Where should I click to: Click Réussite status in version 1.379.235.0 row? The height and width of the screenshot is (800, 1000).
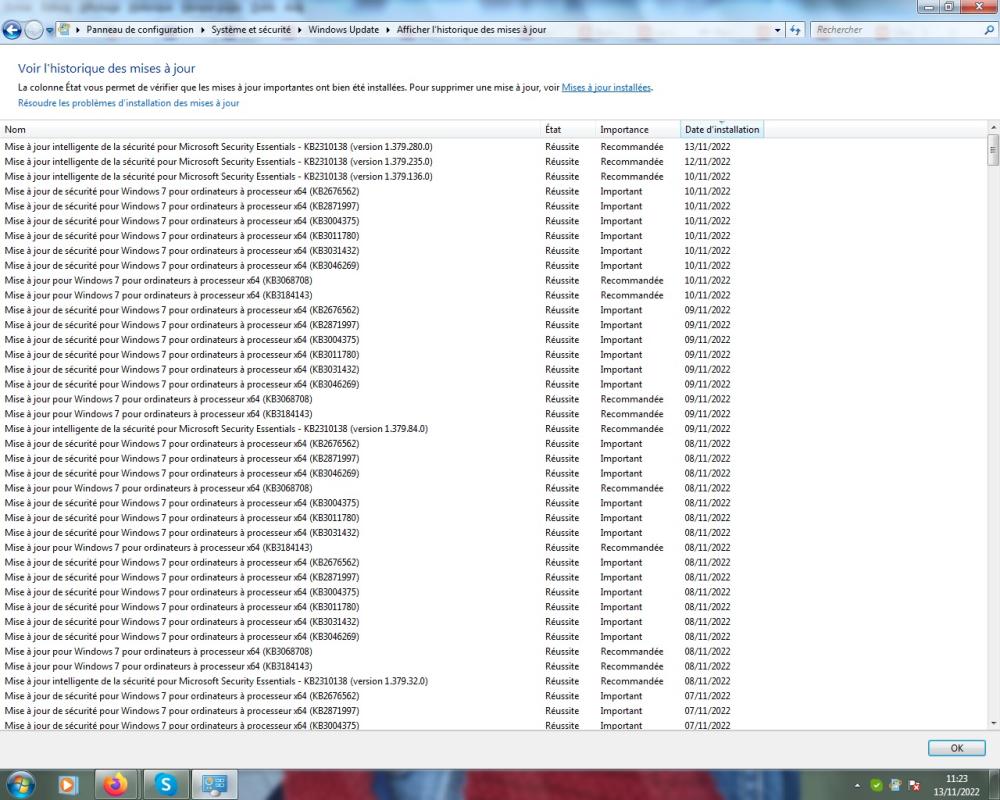pos(562,161)
